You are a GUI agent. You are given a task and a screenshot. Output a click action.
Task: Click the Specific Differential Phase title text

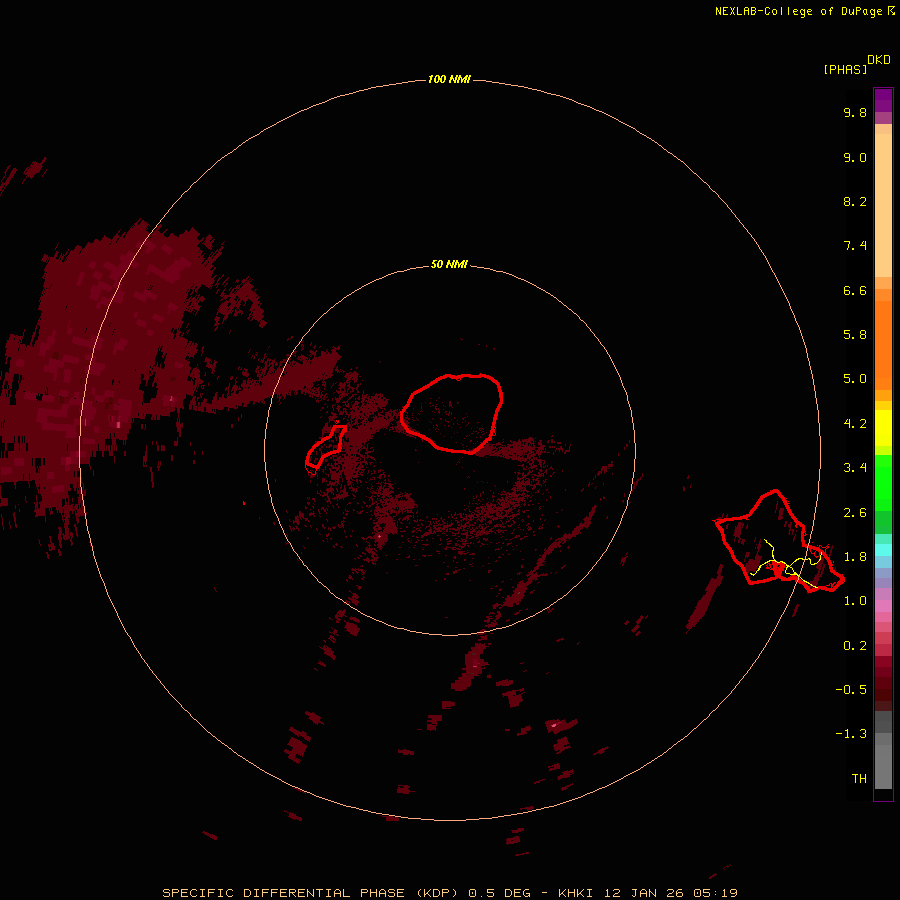[450, 893]
